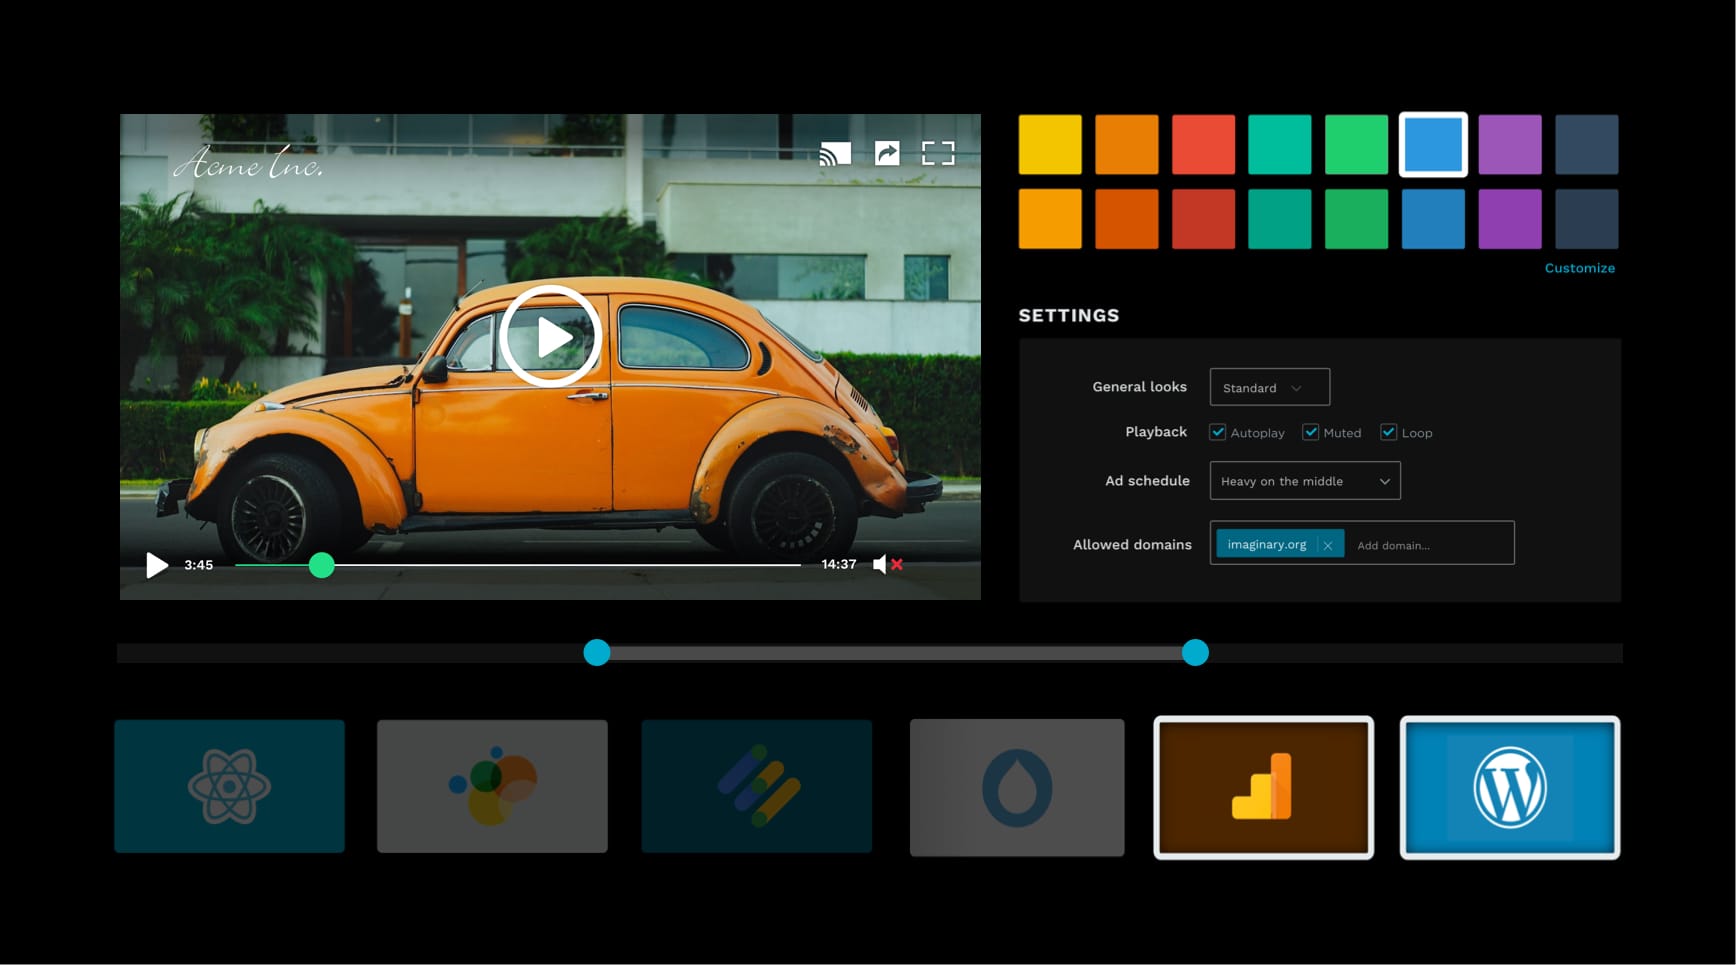Select the Google Analytics integration

click(1263, 786)
